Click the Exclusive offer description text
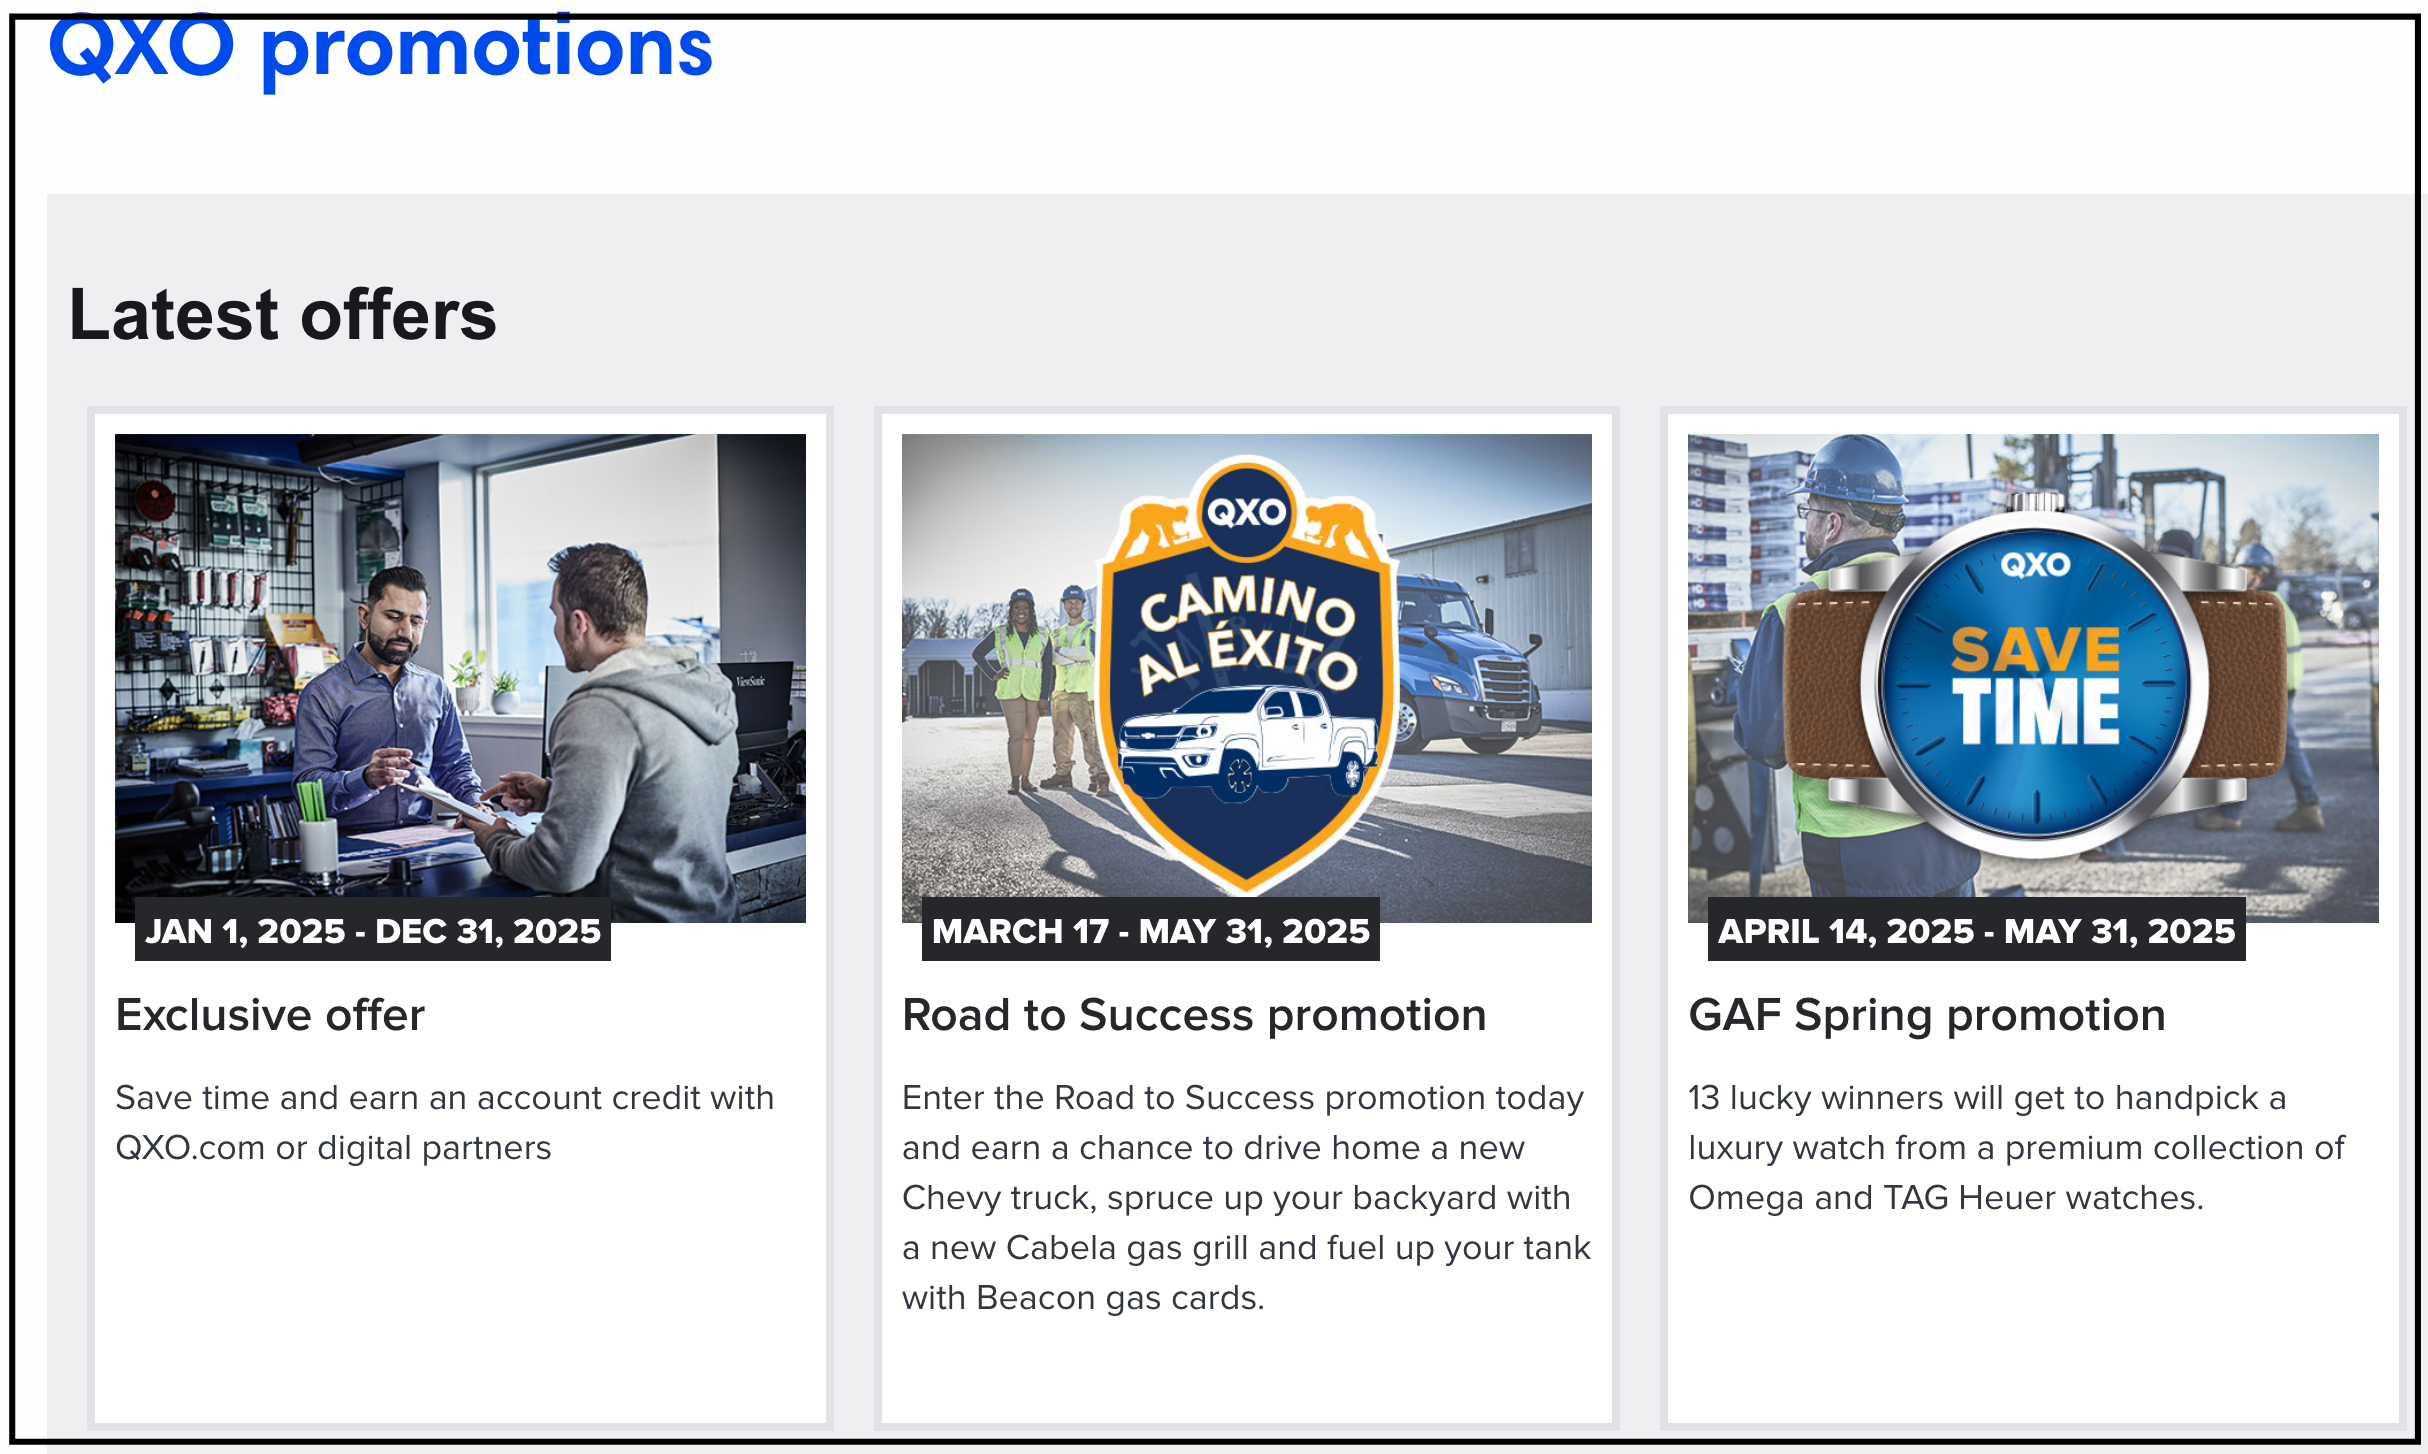This screenshot has height=1454, width=2428. click(x=445, y=1122)
